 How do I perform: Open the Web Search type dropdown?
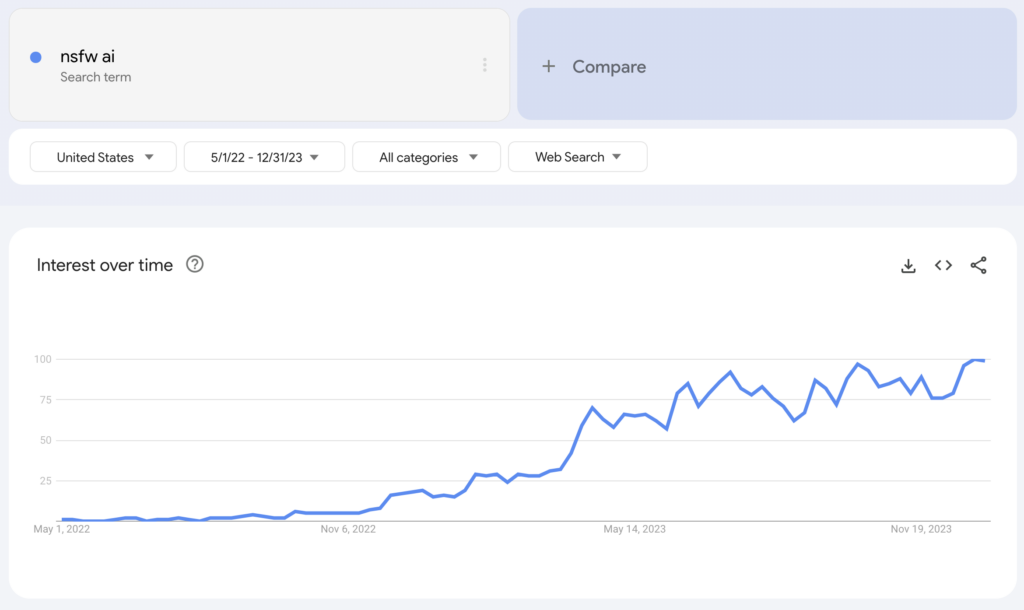pos(577,157)
